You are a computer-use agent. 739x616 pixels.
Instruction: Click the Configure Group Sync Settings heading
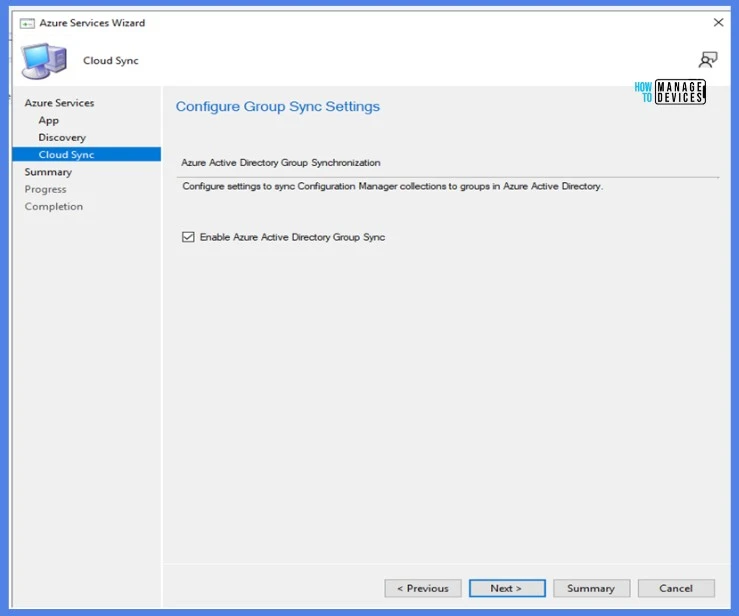pyautogui.click(x=278, y=107)
